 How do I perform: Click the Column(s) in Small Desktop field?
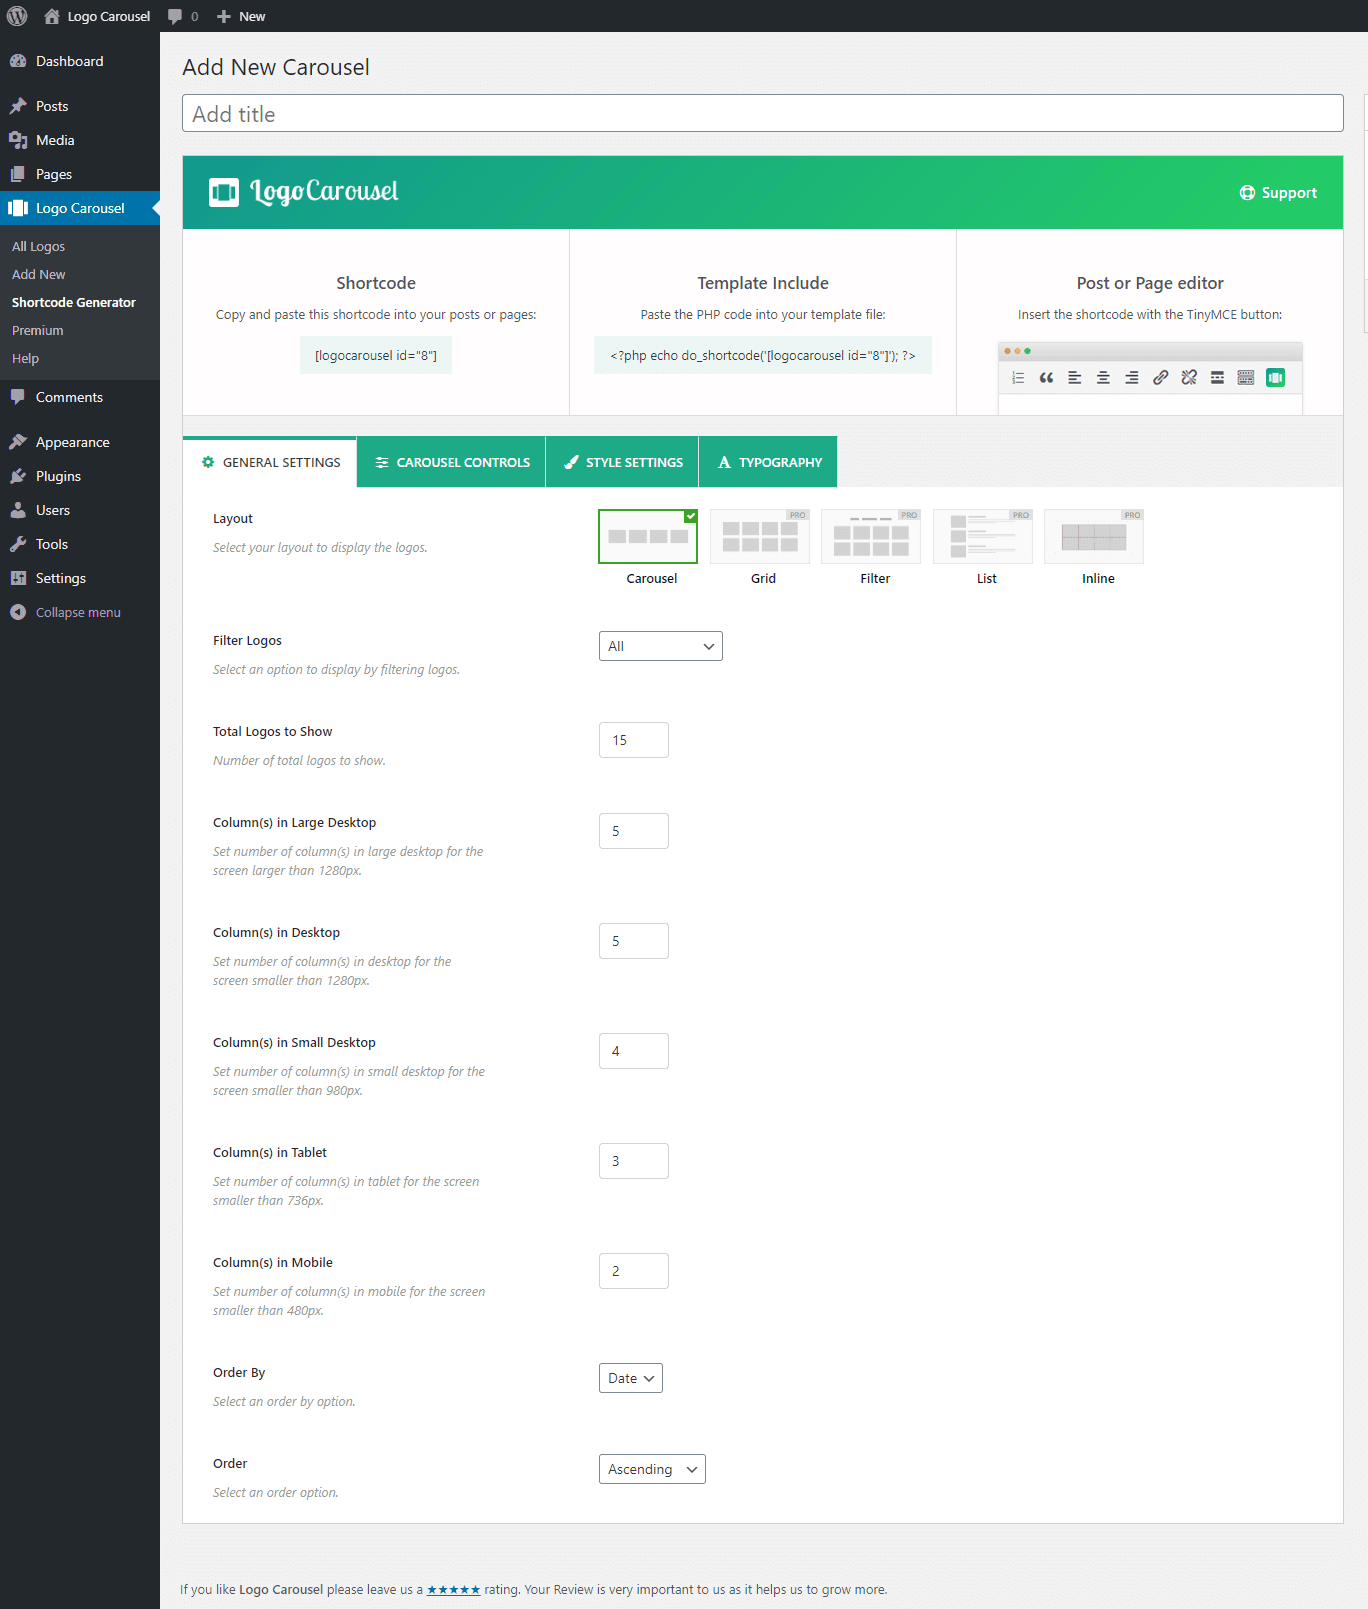pyautogui.click(x=634, y=1051)
